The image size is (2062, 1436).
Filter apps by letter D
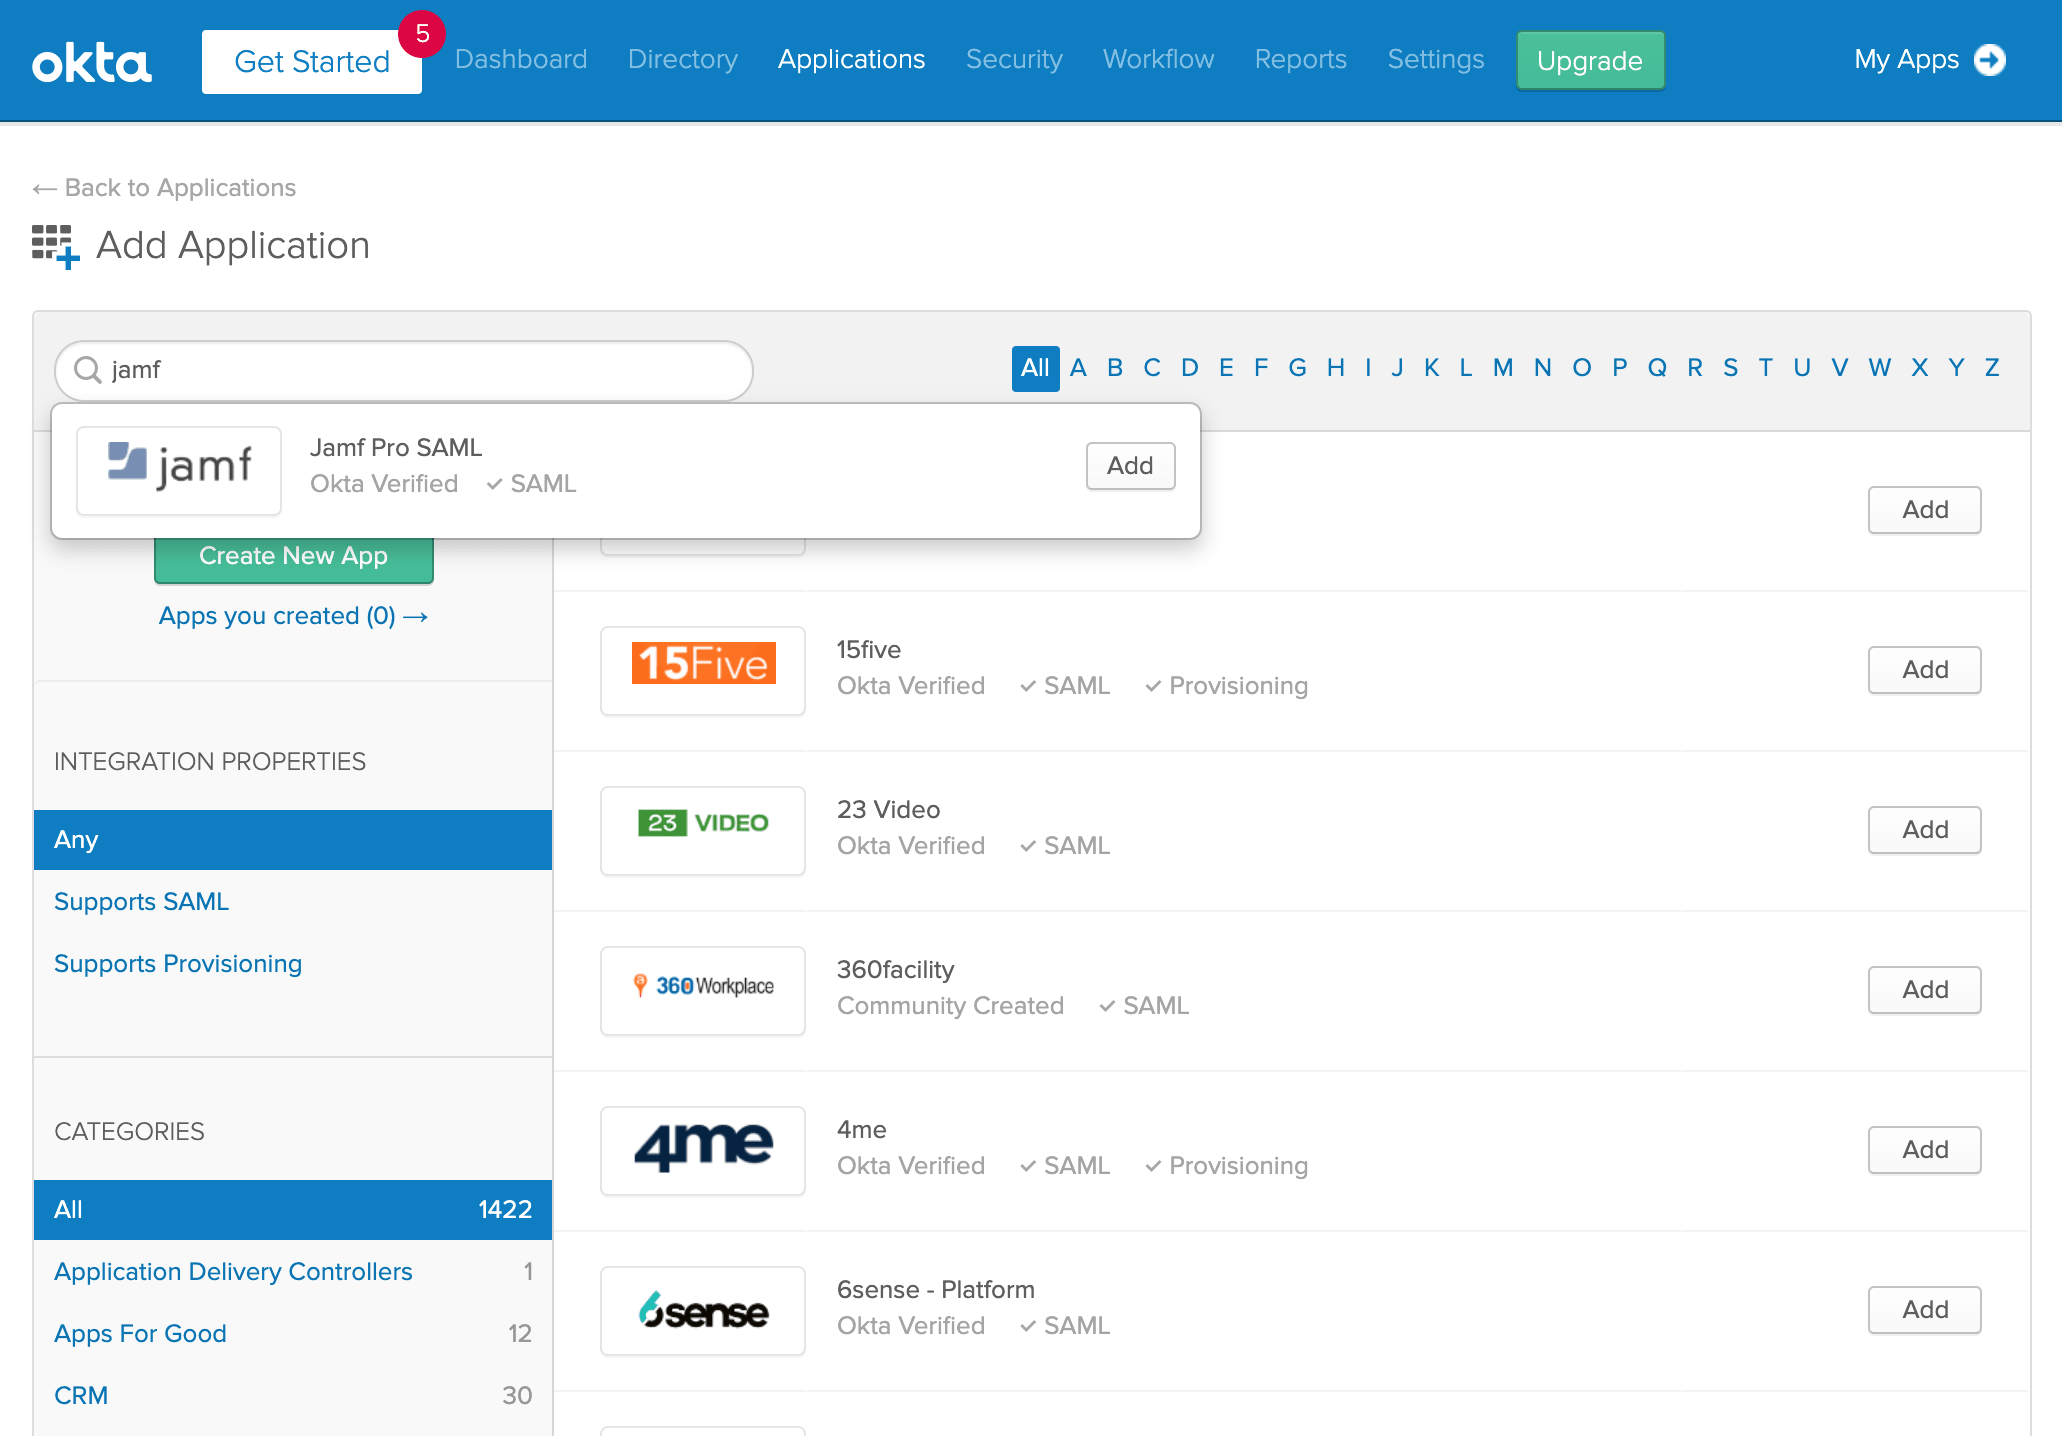pos(1190,368)
